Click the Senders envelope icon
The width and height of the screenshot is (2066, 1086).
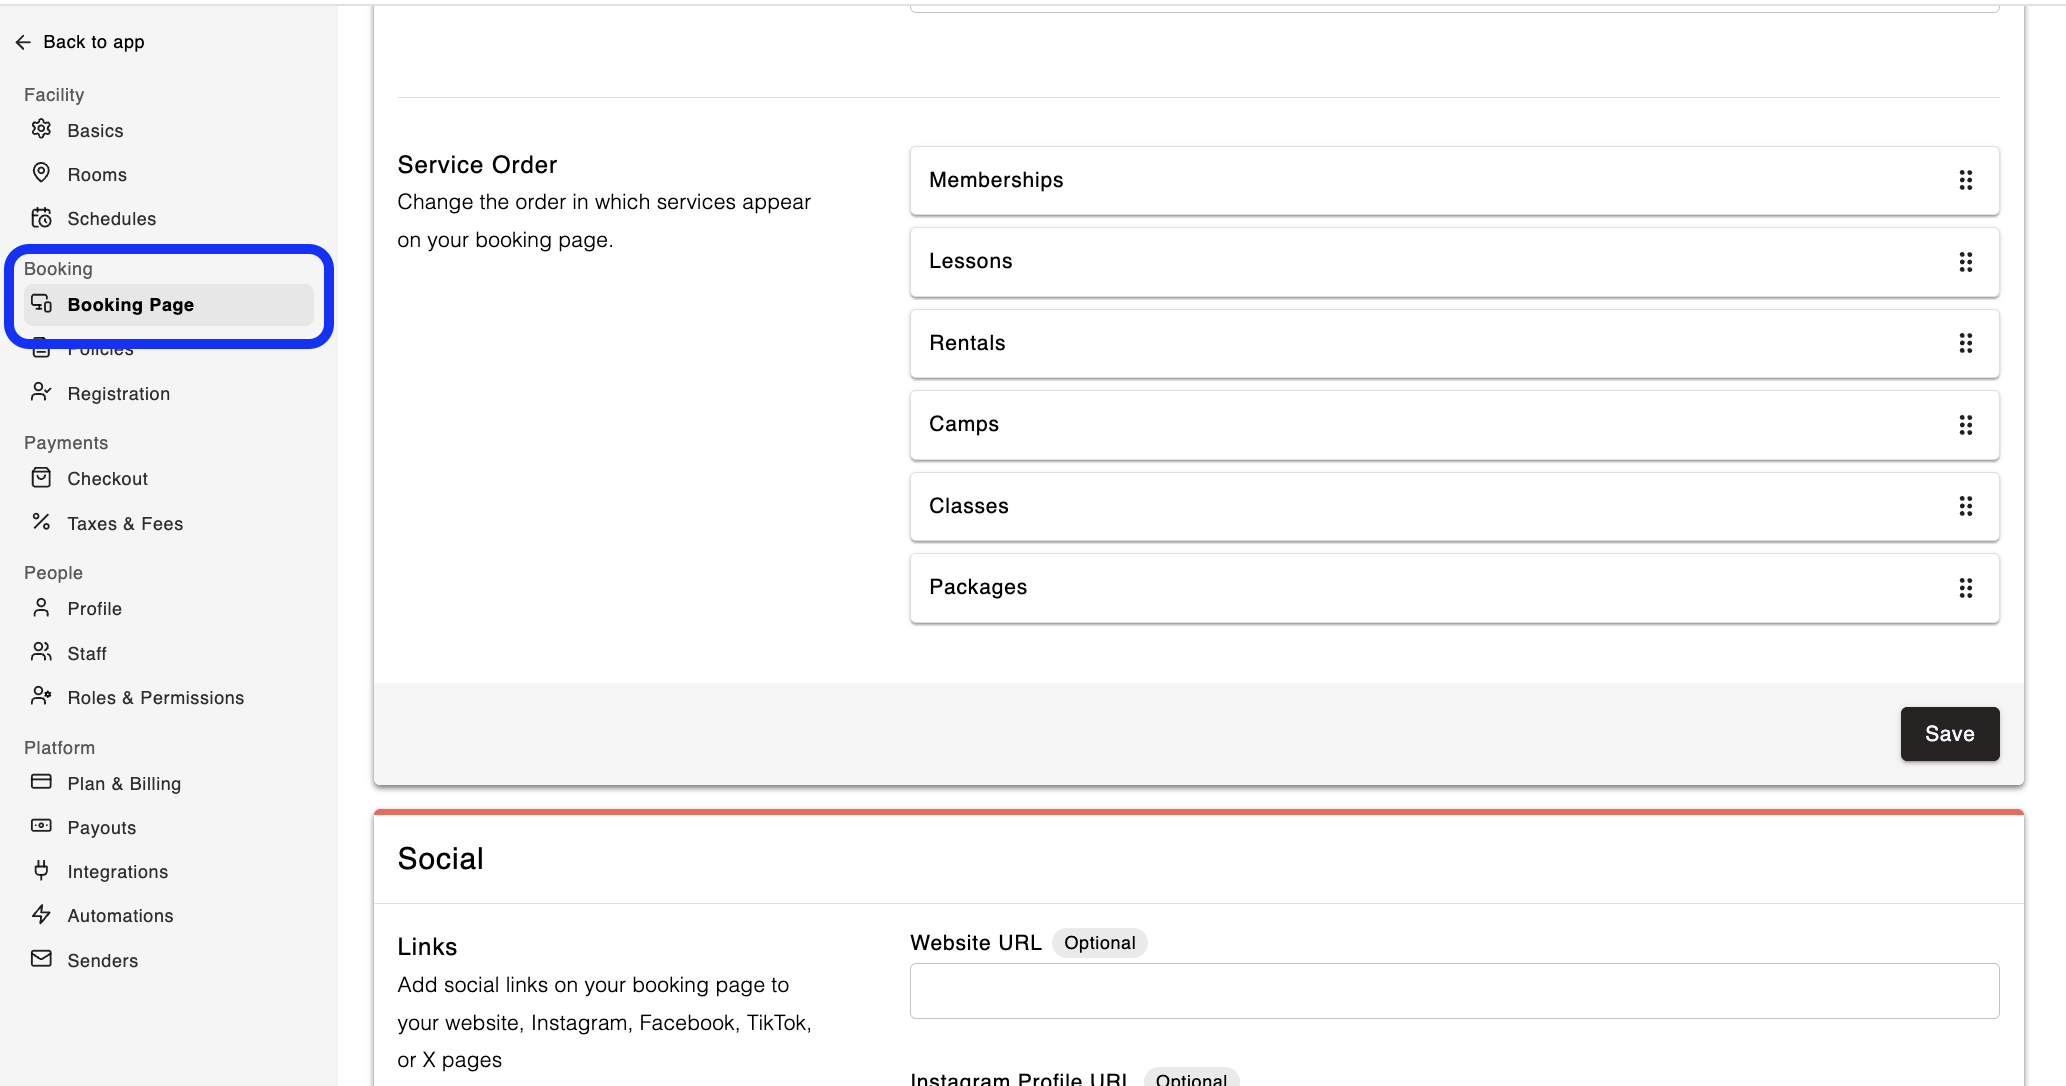coord(41,959)
